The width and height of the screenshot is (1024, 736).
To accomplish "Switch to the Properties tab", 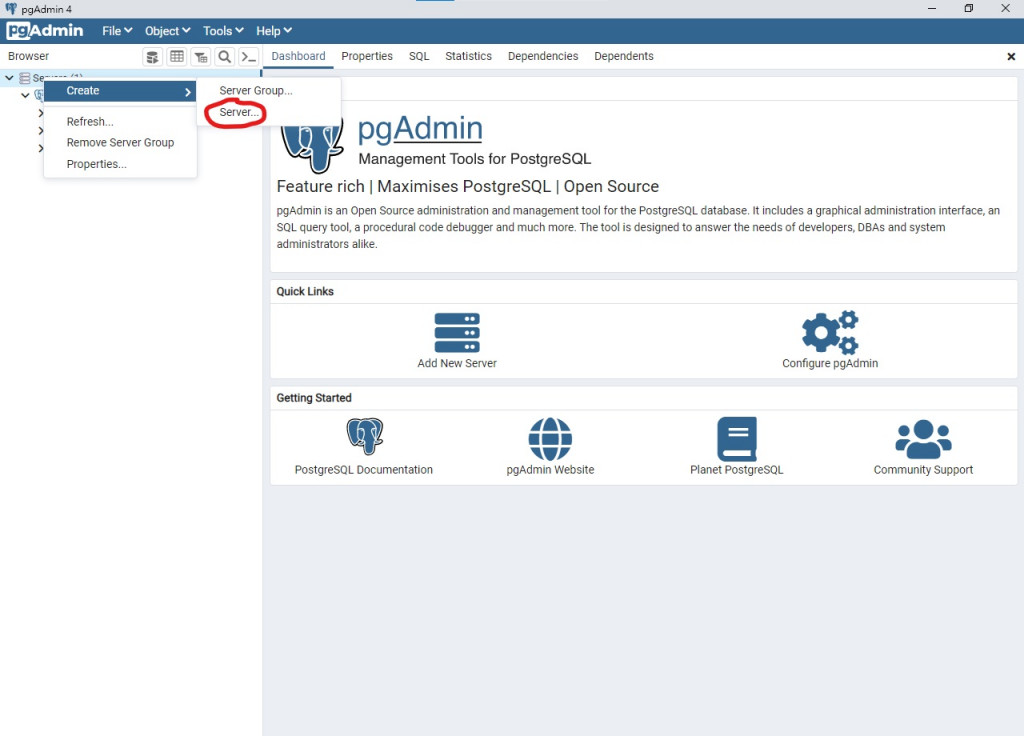I will point(367,56).
